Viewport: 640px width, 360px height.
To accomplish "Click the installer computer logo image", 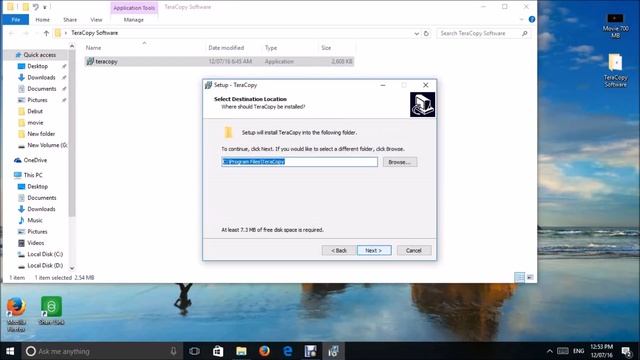I will 422,104.
